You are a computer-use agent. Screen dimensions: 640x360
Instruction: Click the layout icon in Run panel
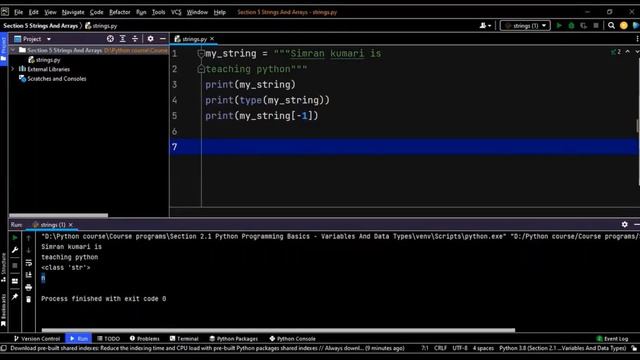[15, 281]
